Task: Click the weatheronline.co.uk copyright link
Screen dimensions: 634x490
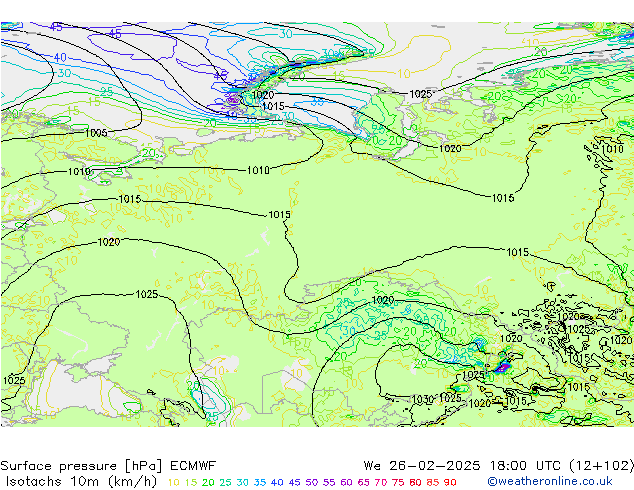Action: point(549,482)
